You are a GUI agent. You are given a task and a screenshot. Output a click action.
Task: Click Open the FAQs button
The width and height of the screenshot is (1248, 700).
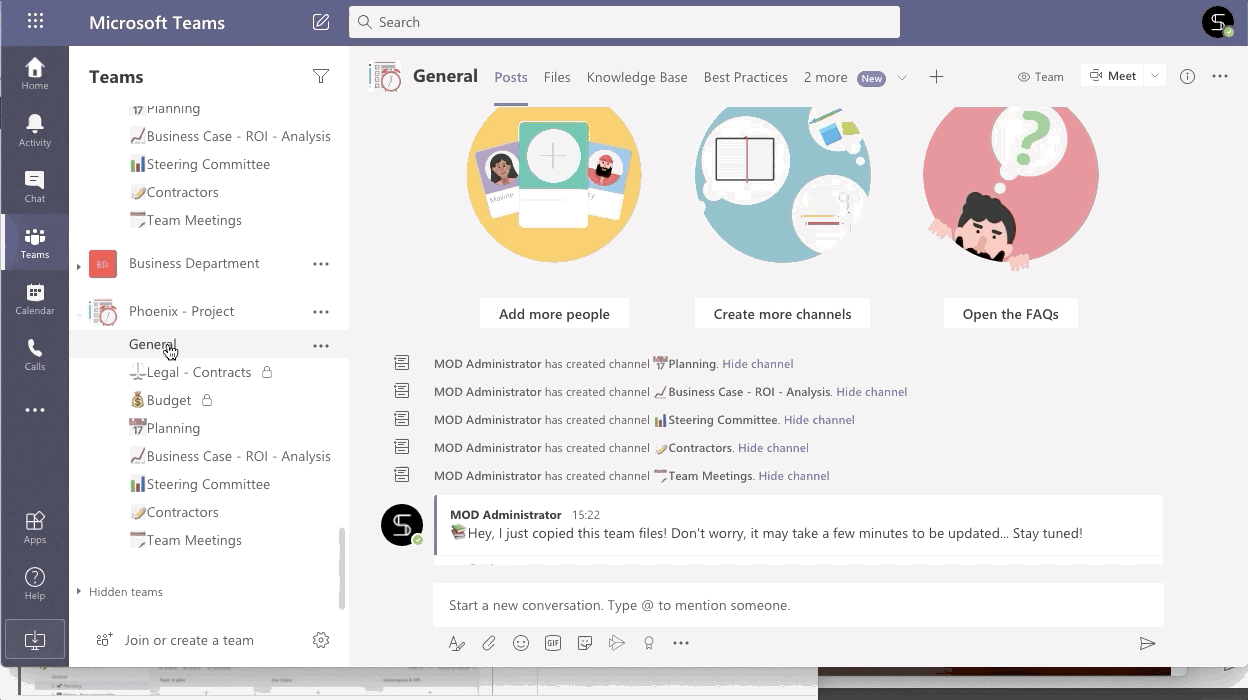pos(1010,313)
